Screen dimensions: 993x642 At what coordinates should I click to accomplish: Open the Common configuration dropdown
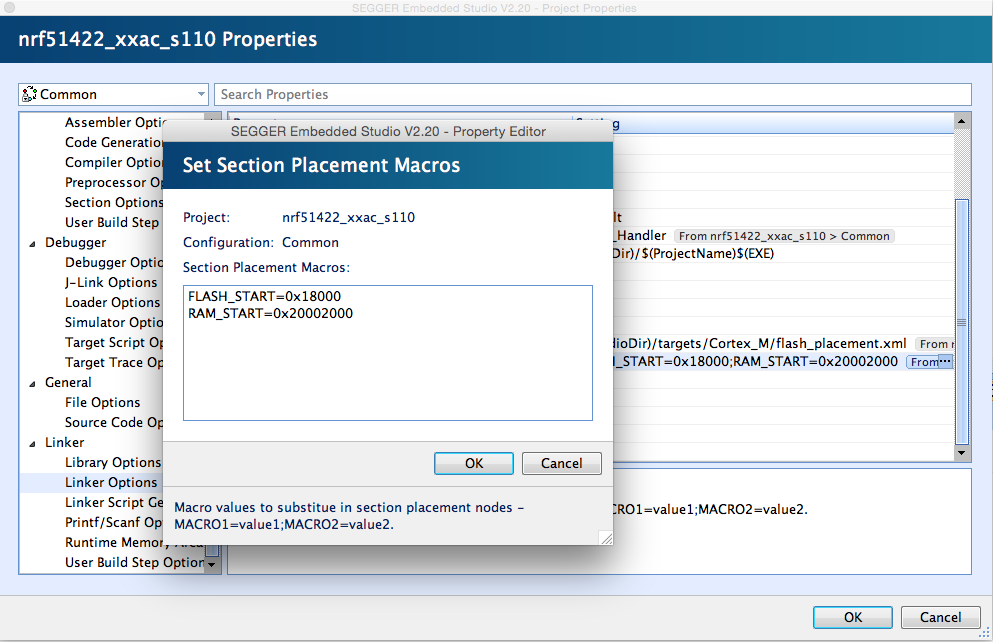point(113,94)
